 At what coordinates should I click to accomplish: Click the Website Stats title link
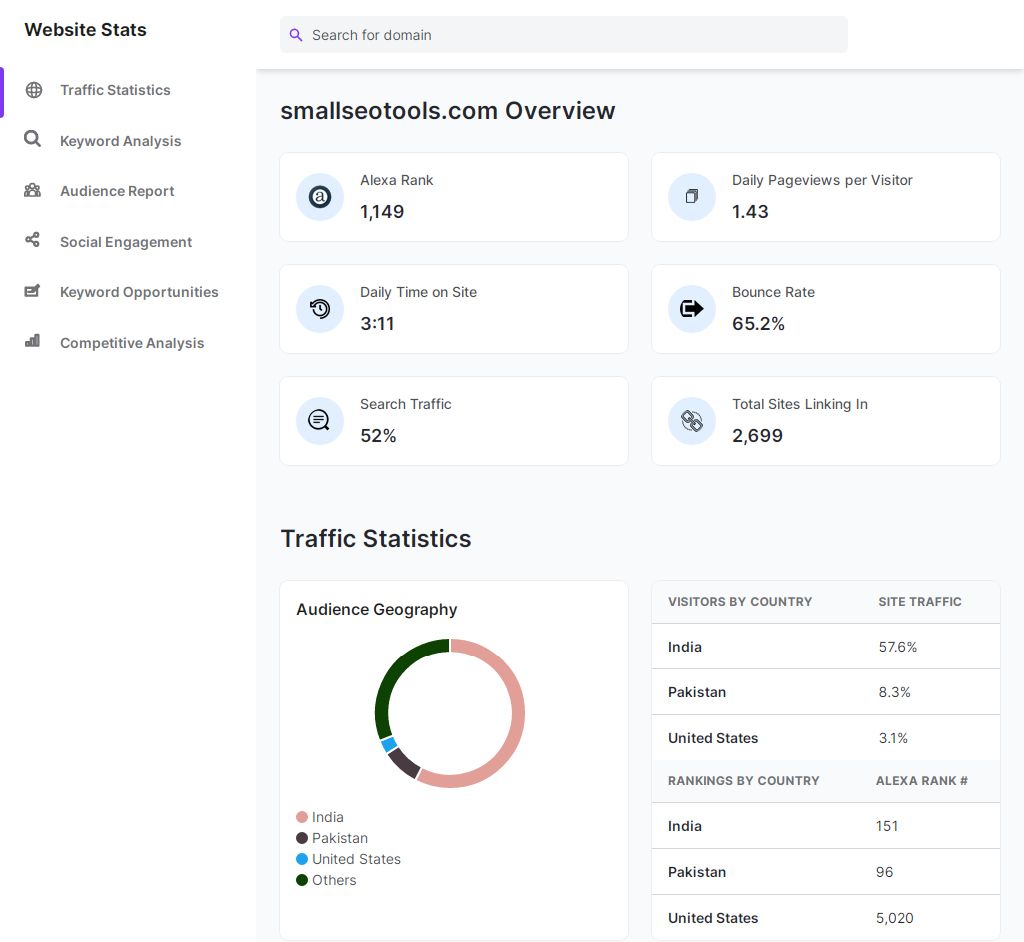click(x=85, y=30)
